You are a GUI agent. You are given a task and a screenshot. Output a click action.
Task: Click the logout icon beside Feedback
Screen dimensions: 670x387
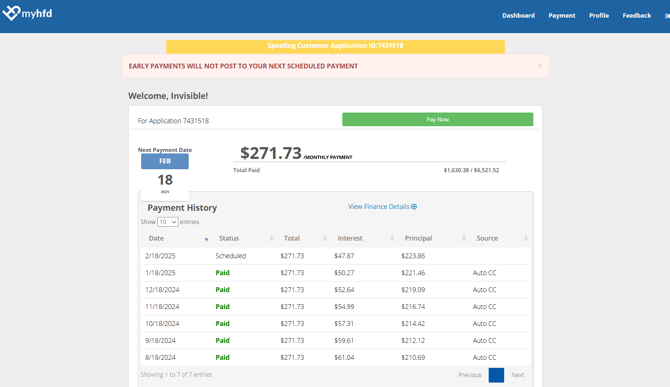pos(667,16)
